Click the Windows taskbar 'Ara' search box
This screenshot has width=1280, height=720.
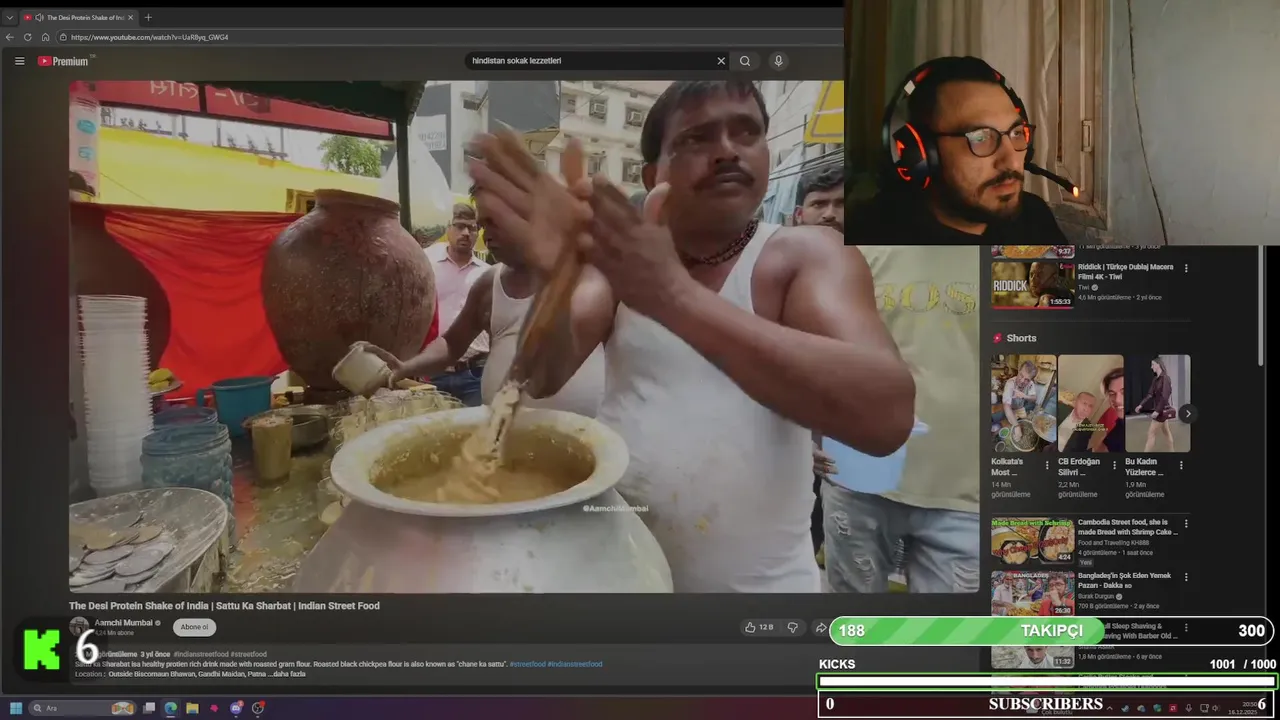(x=84, y=708)
